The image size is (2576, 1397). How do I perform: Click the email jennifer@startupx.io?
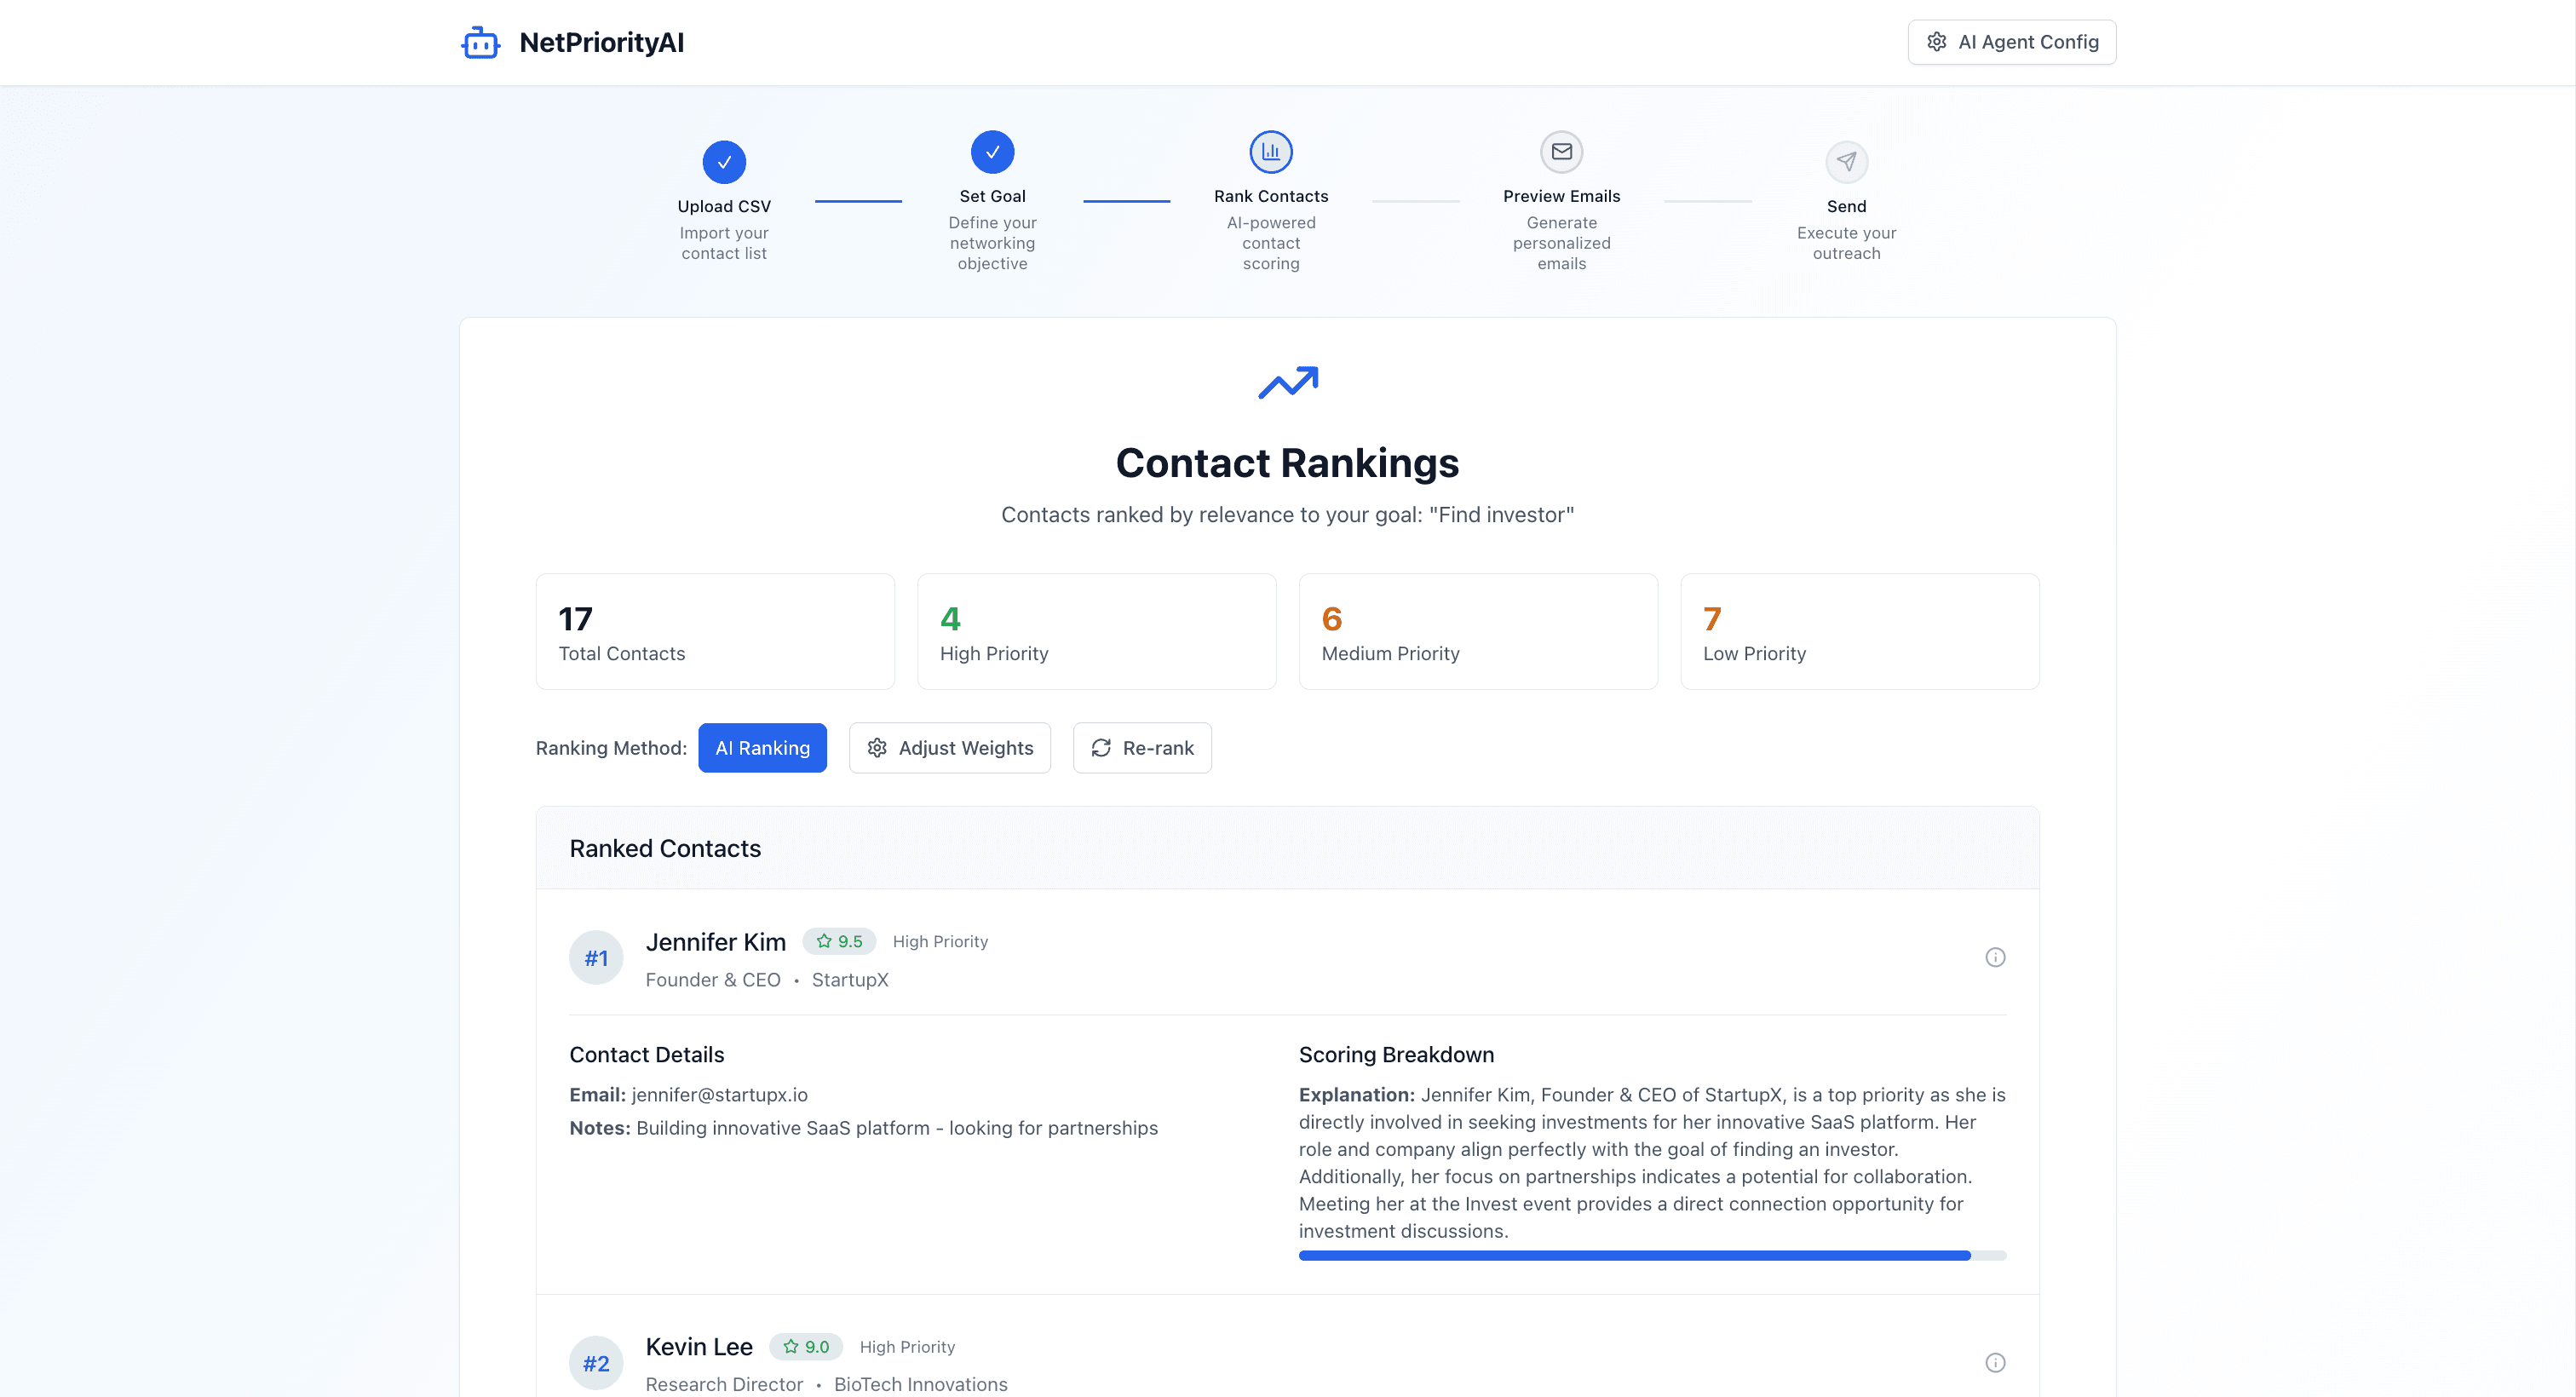click(x=719, y=1095)
